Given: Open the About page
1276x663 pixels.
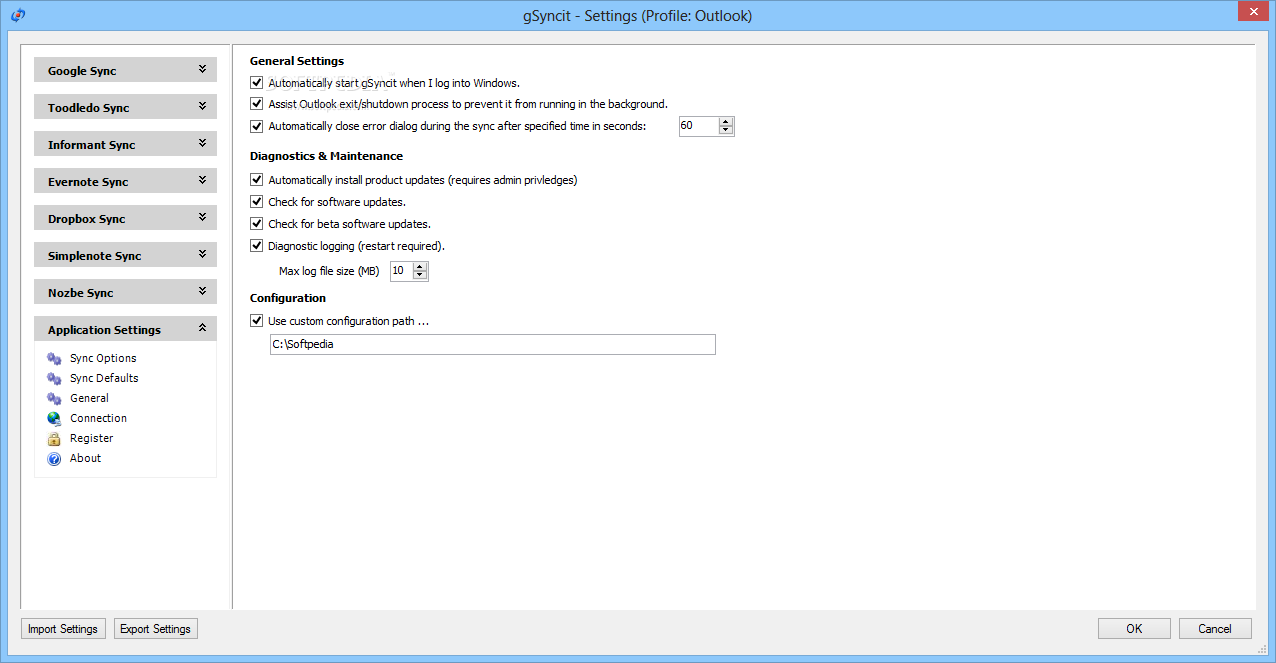Looking at the screenshot, I should 85,458.
